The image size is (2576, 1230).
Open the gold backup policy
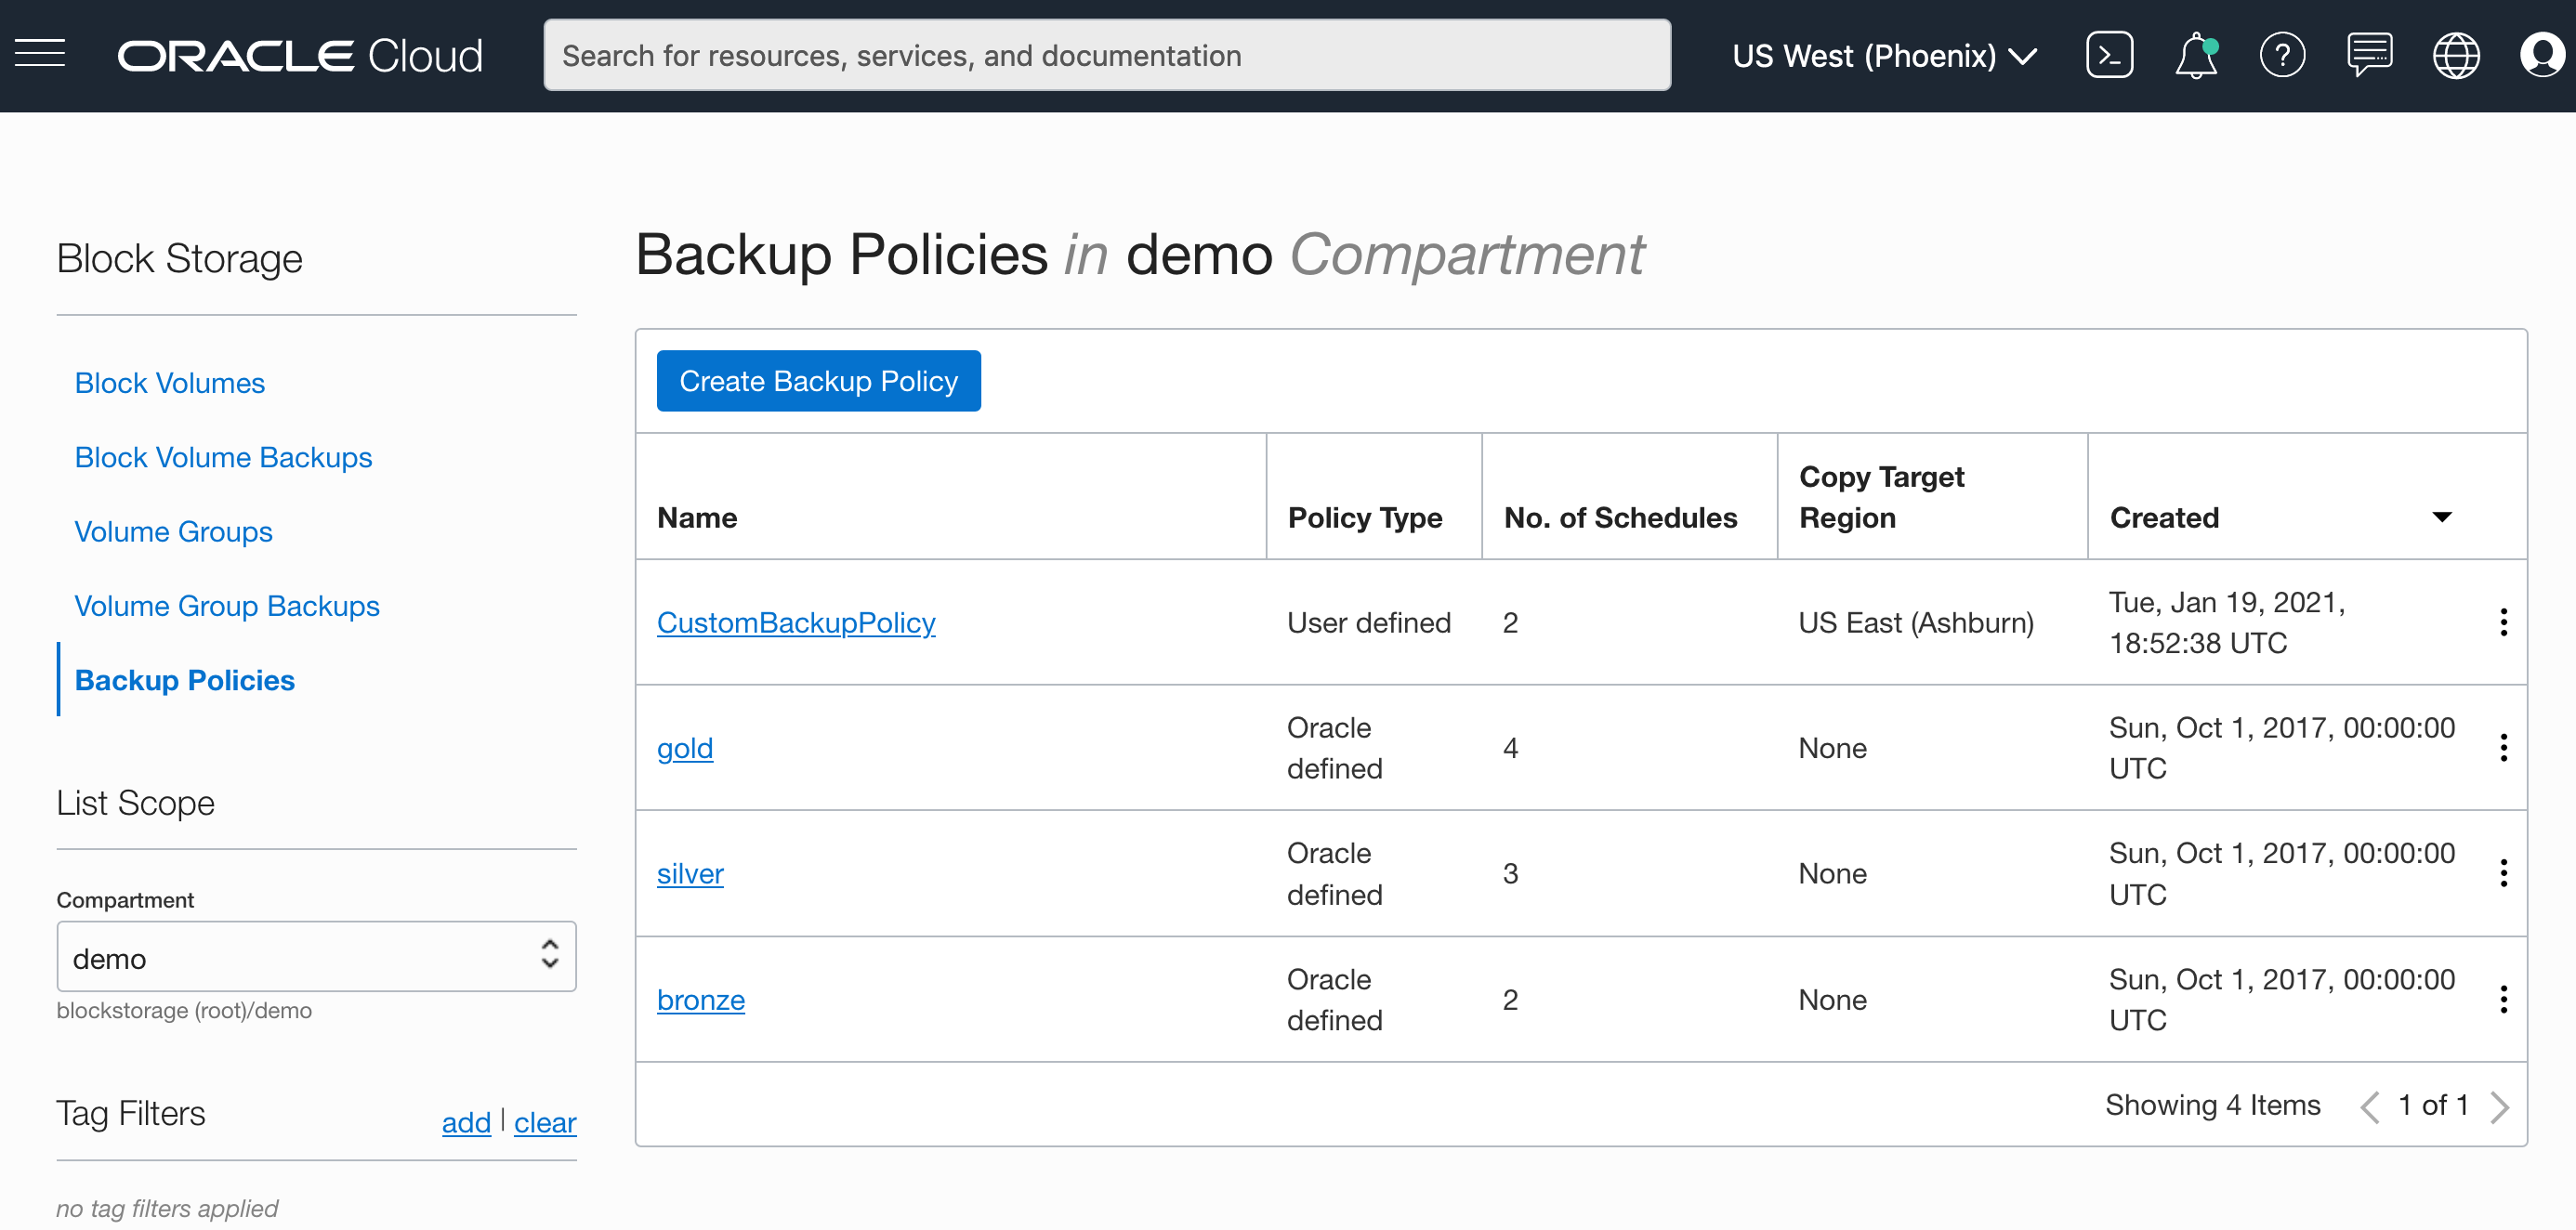tap(685, 747)
